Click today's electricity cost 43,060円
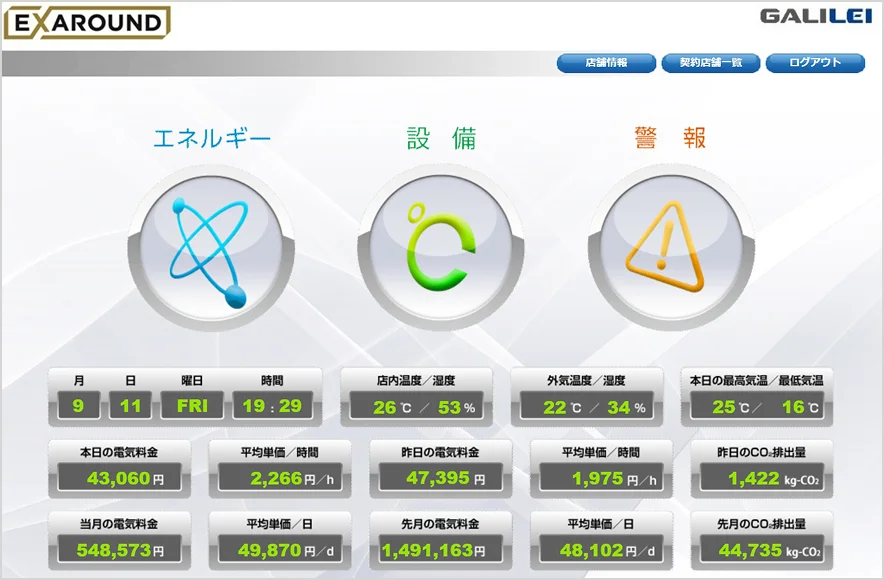Viewport: 884px width, 580px height. pyautogui.click(x=120, y=478)
